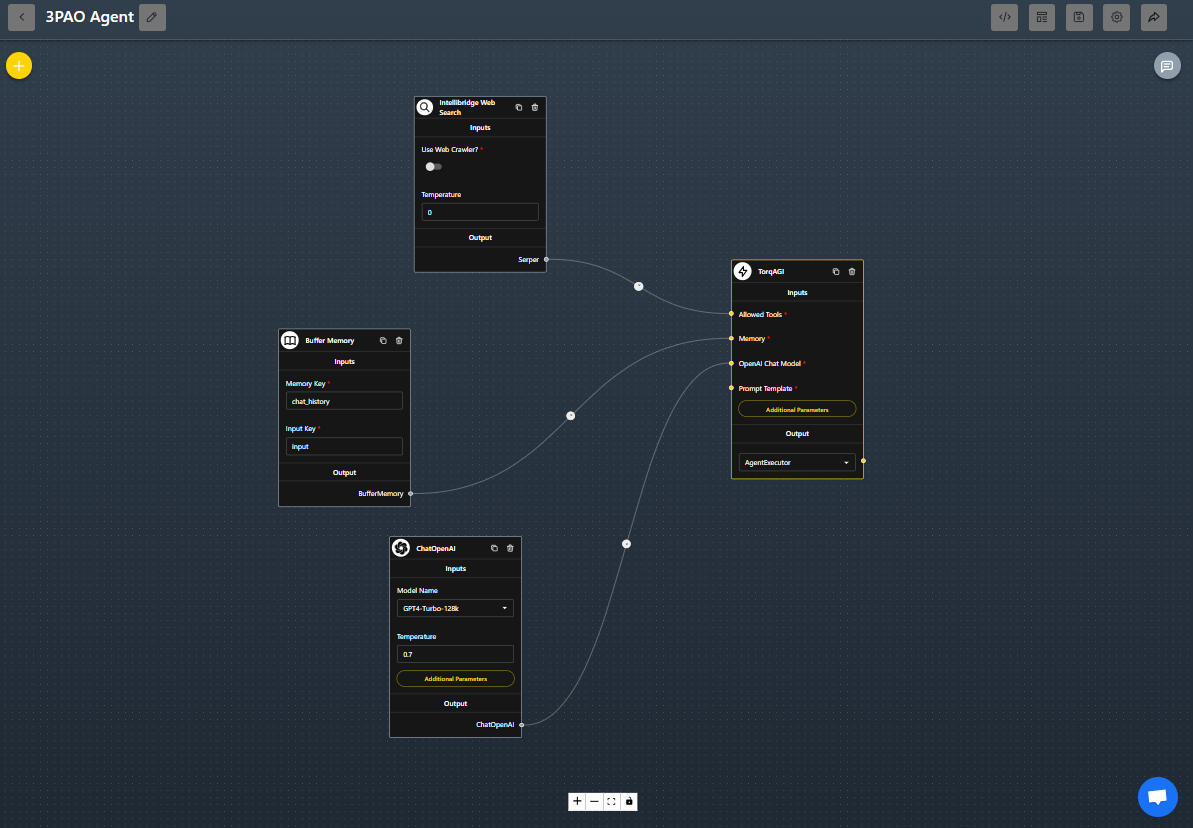Open the Model Name dropdown

click(x=455, y=608)
